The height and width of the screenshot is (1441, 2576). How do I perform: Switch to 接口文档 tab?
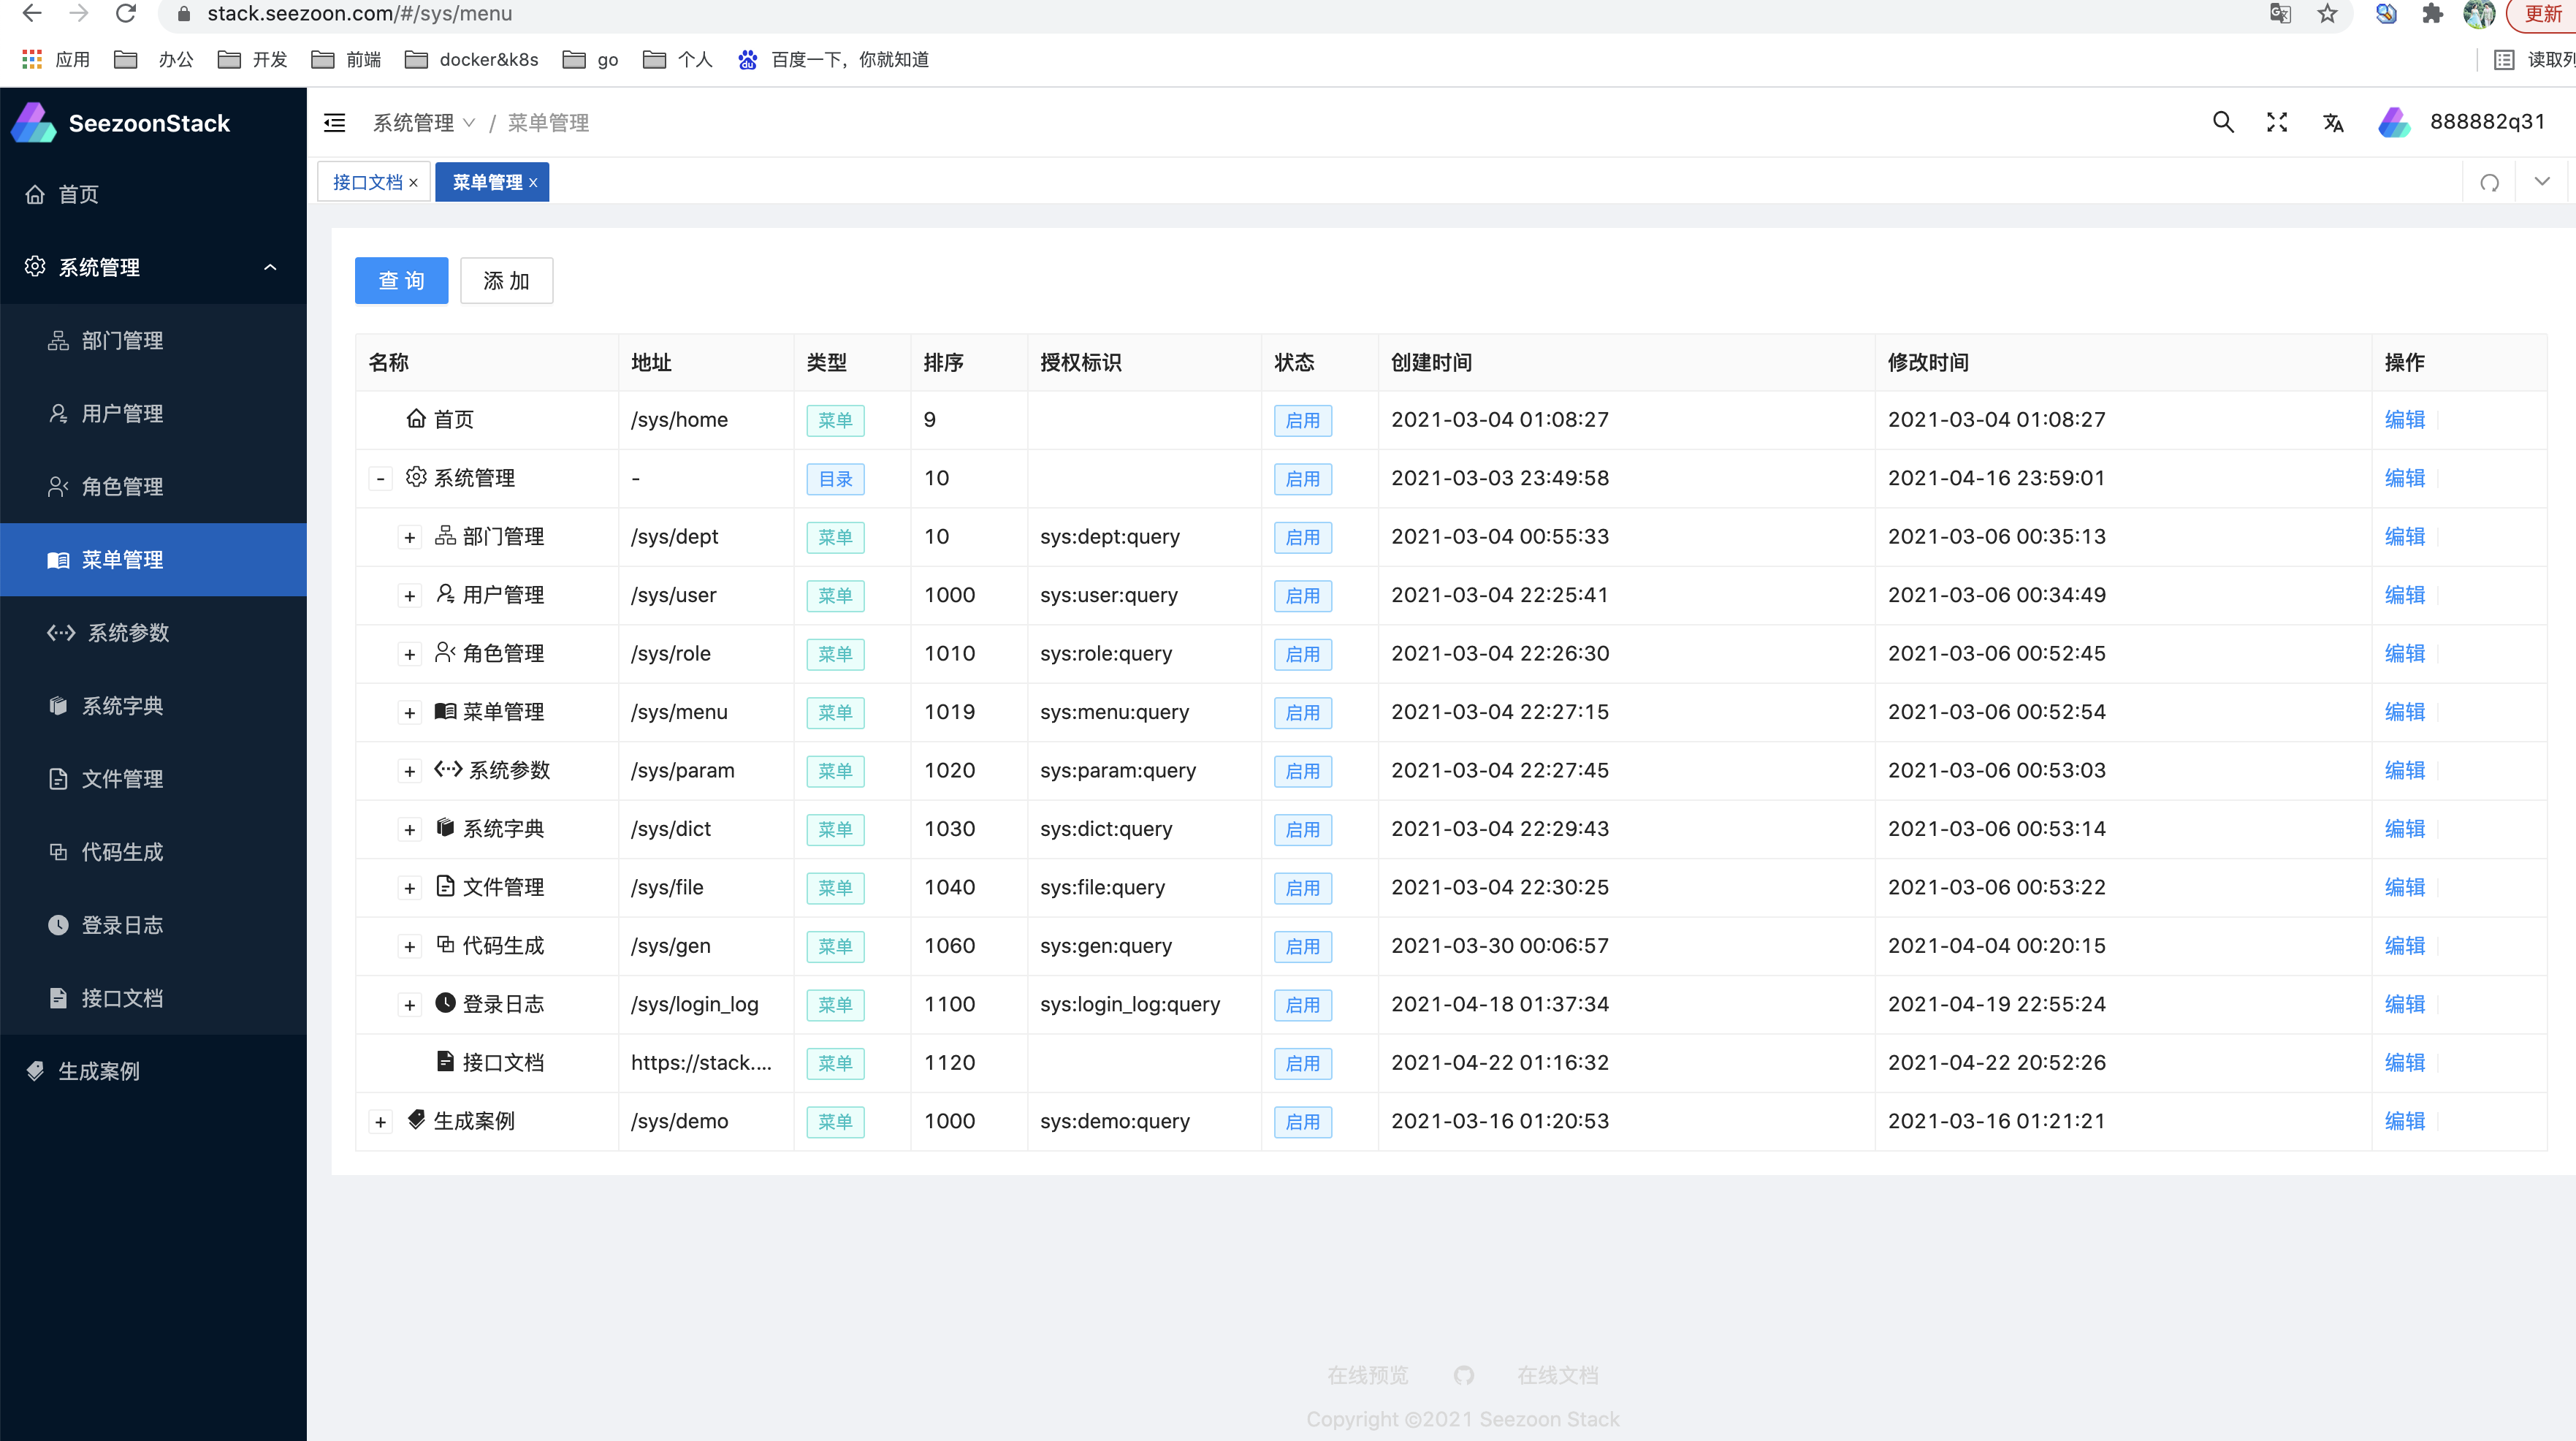pos(366,183)
